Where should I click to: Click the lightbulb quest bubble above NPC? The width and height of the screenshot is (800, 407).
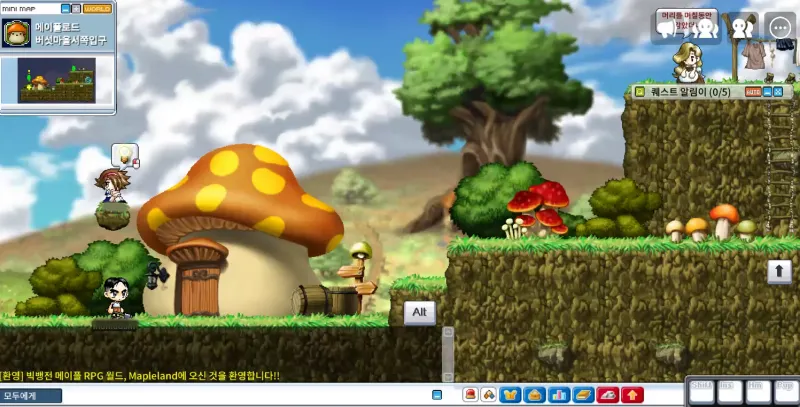click(125, 156)
